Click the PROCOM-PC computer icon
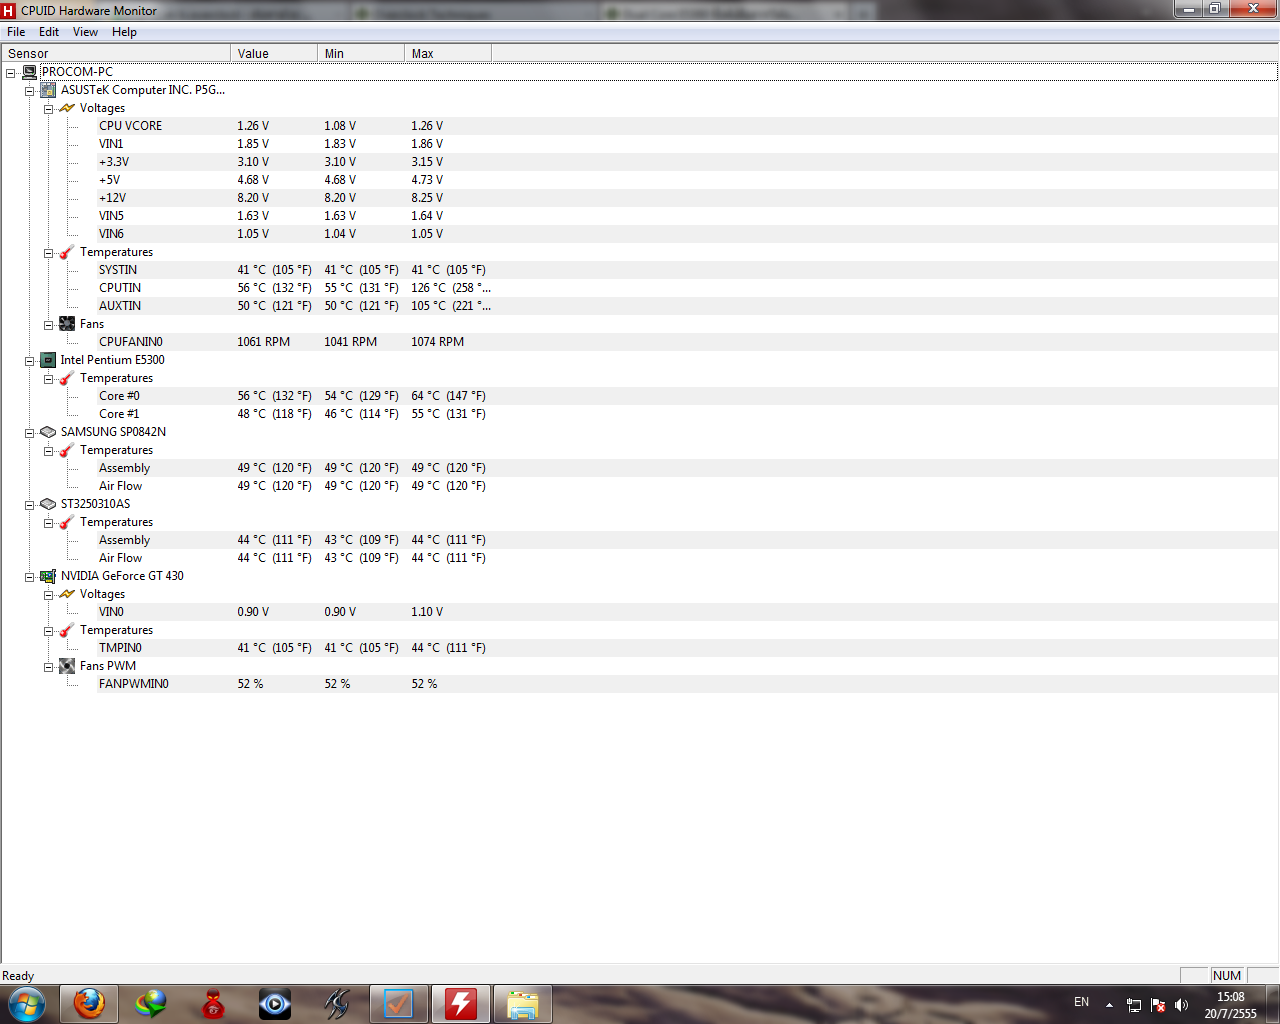This screenshot has height=1024, width=1280. (30, 72)
